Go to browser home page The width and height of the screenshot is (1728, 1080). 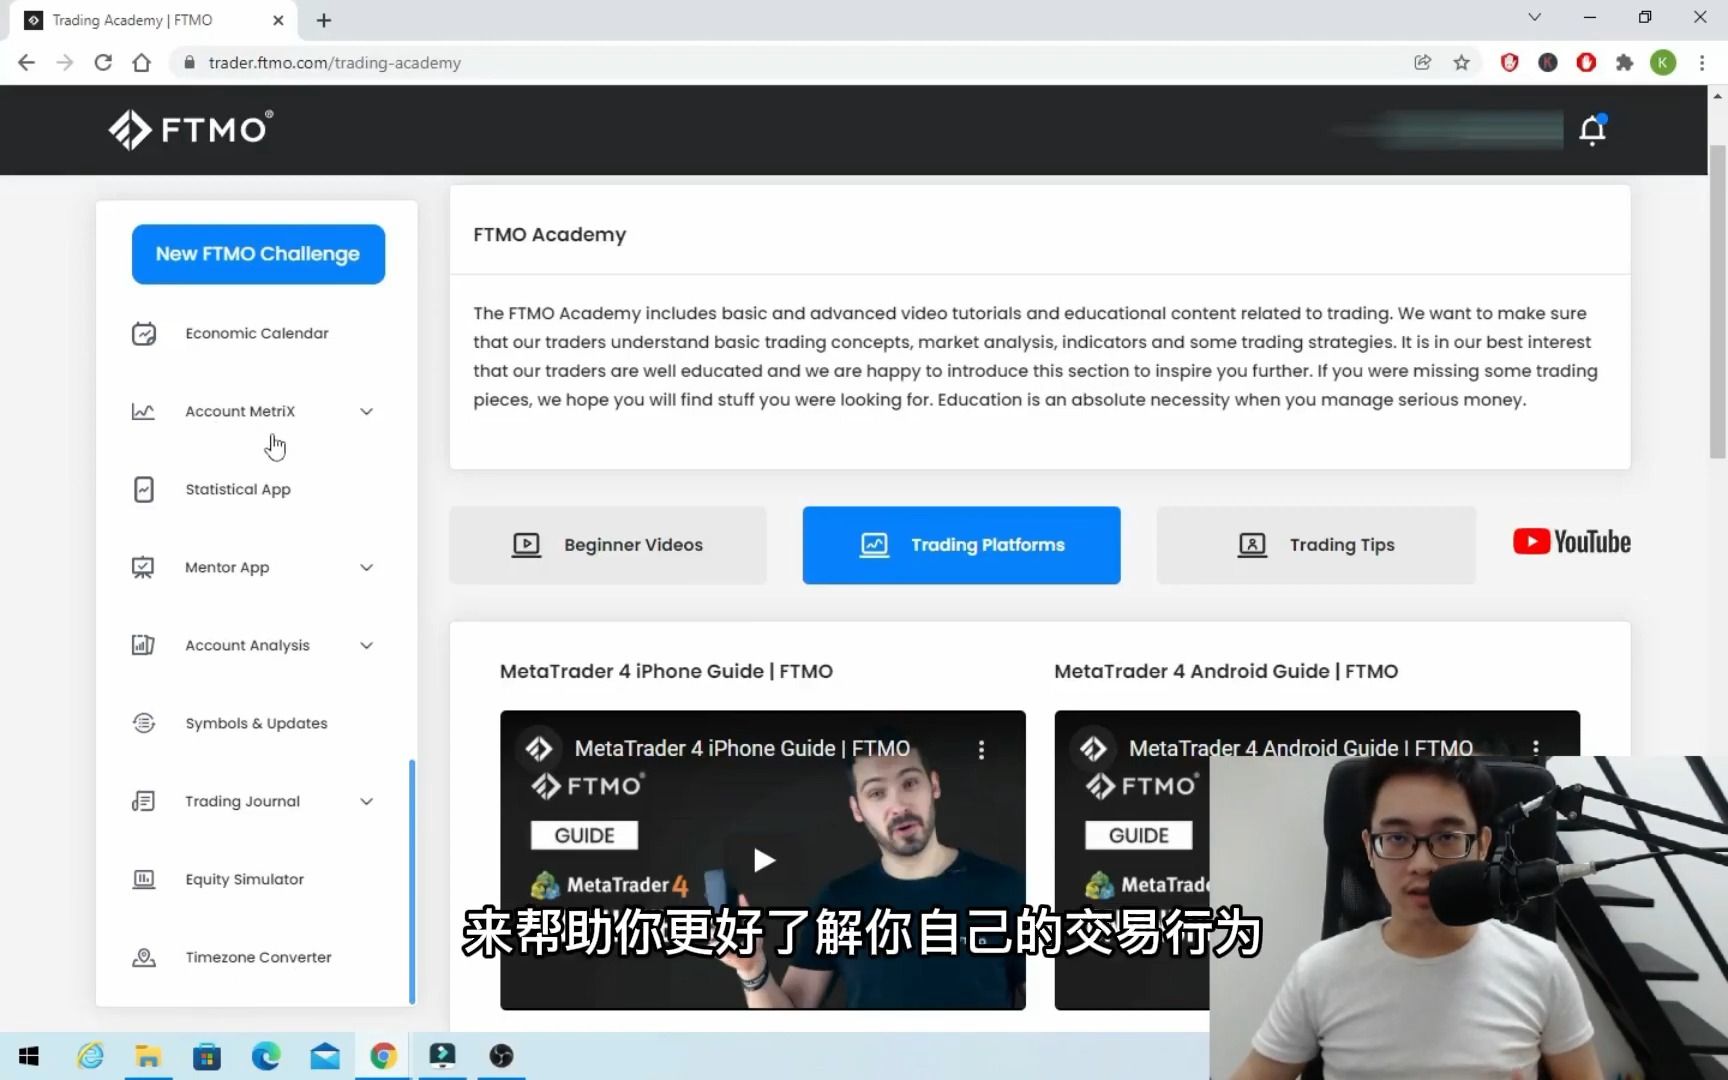coord(142,63)
